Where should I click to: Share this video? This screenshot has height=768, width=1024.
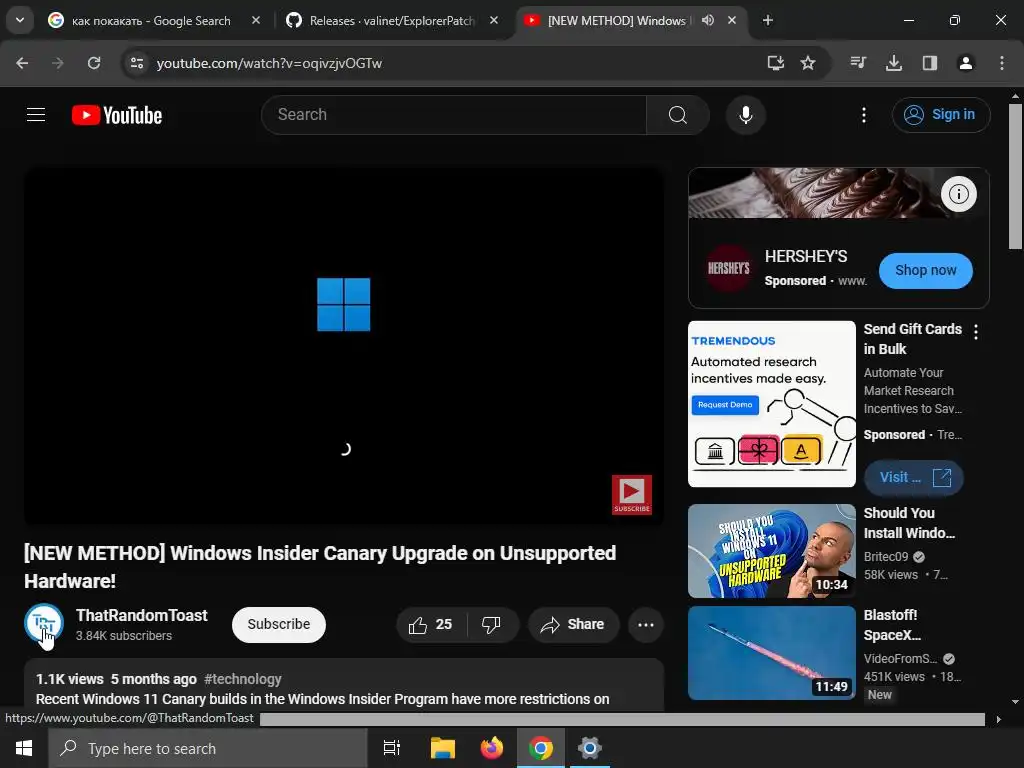tap(573, 625)
